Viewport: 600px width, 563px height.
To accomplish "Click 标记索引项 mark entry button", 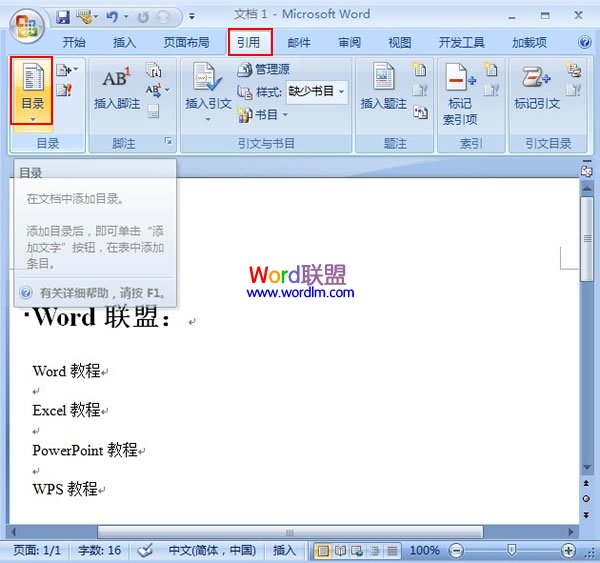I will pyautogui.click(x=460, y=95).
